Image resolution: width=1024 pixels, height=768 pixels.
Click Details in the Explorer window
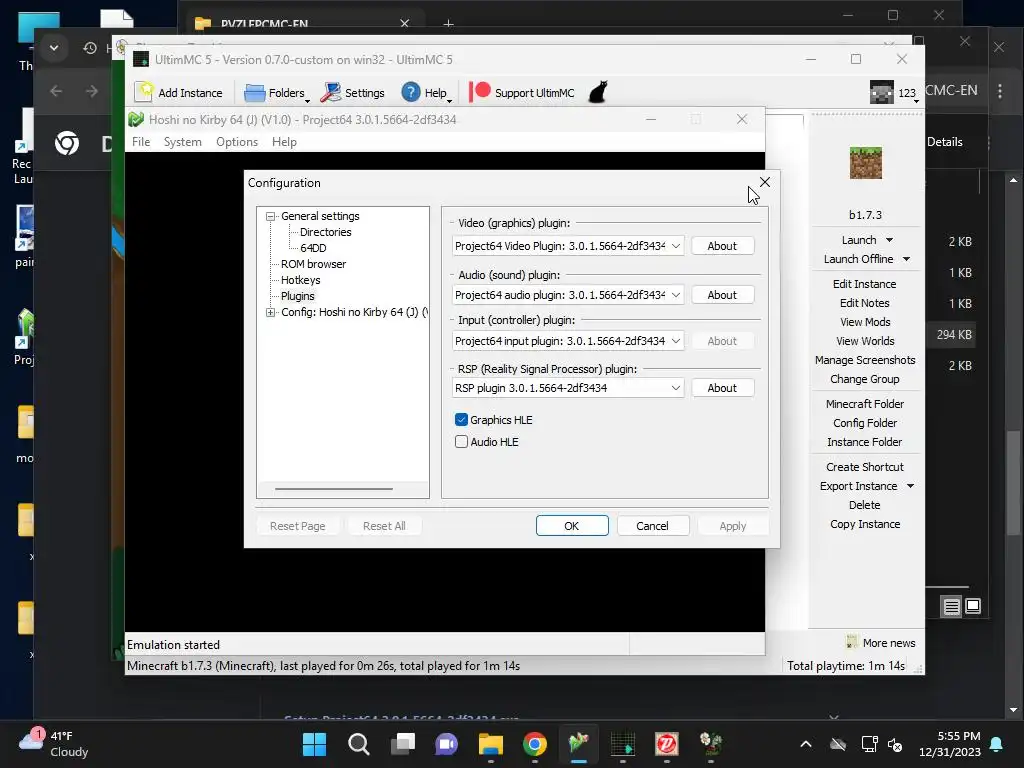[944, 142]
